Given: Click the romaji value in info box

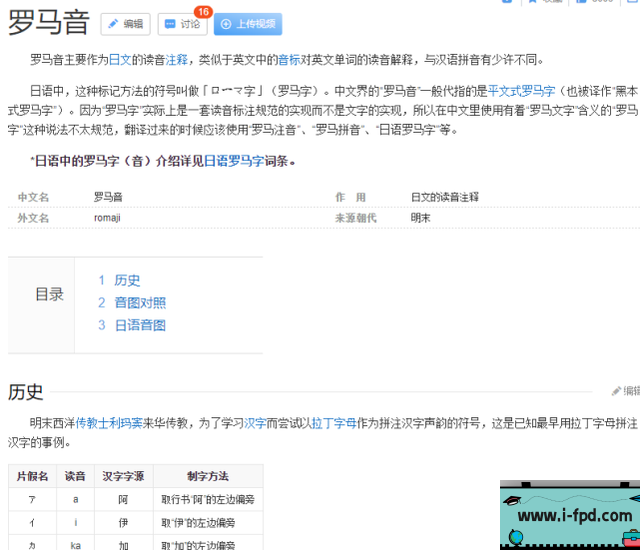Looking at the screenshot, I should click(107, 218).
